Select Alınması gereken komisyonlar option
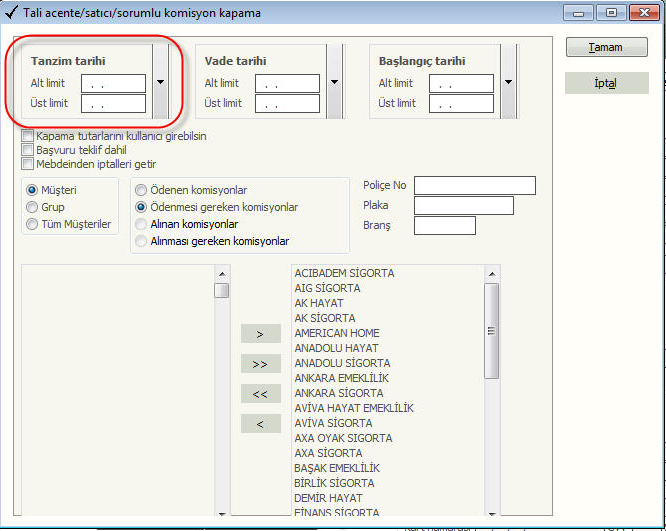 [x=141, y=241]
